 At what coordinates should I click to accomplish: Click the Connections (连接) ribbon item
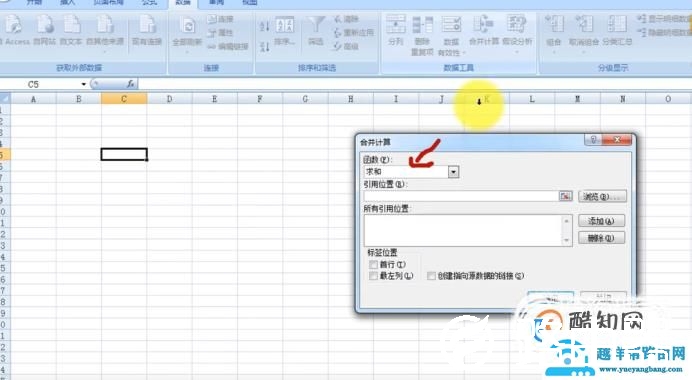220,19
